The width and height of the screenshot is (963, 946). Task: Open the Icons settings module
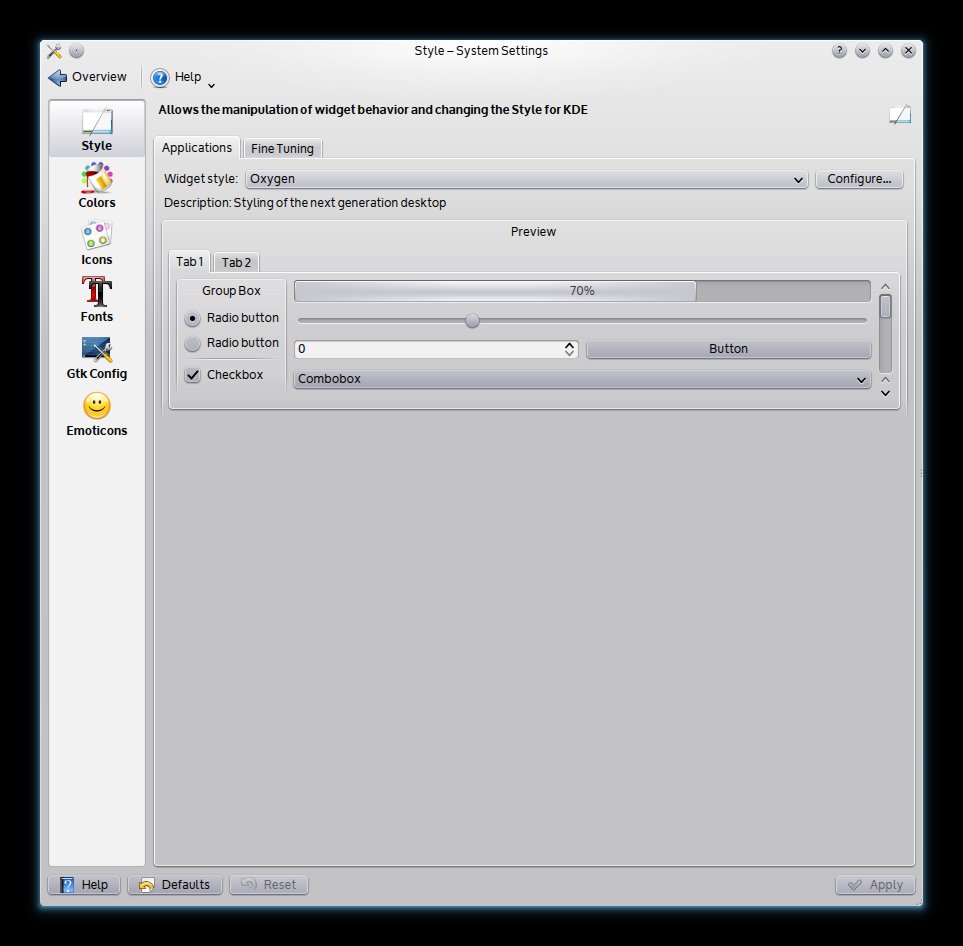(x=96, y=243)
